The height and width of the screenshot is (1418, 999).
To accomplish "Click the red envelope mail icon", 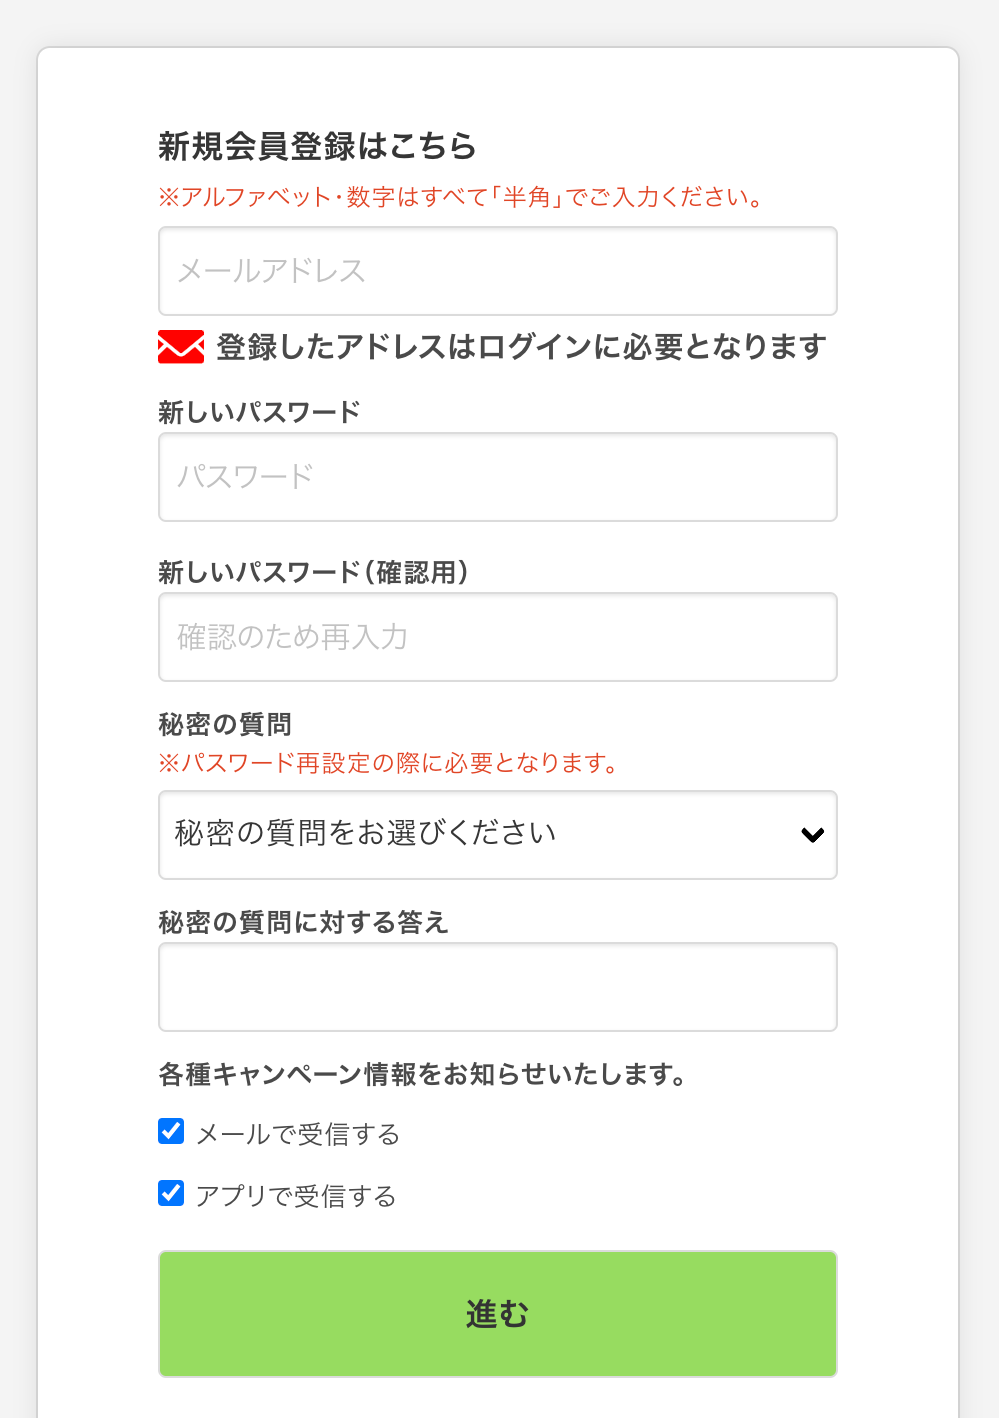I will click(181, 347).
